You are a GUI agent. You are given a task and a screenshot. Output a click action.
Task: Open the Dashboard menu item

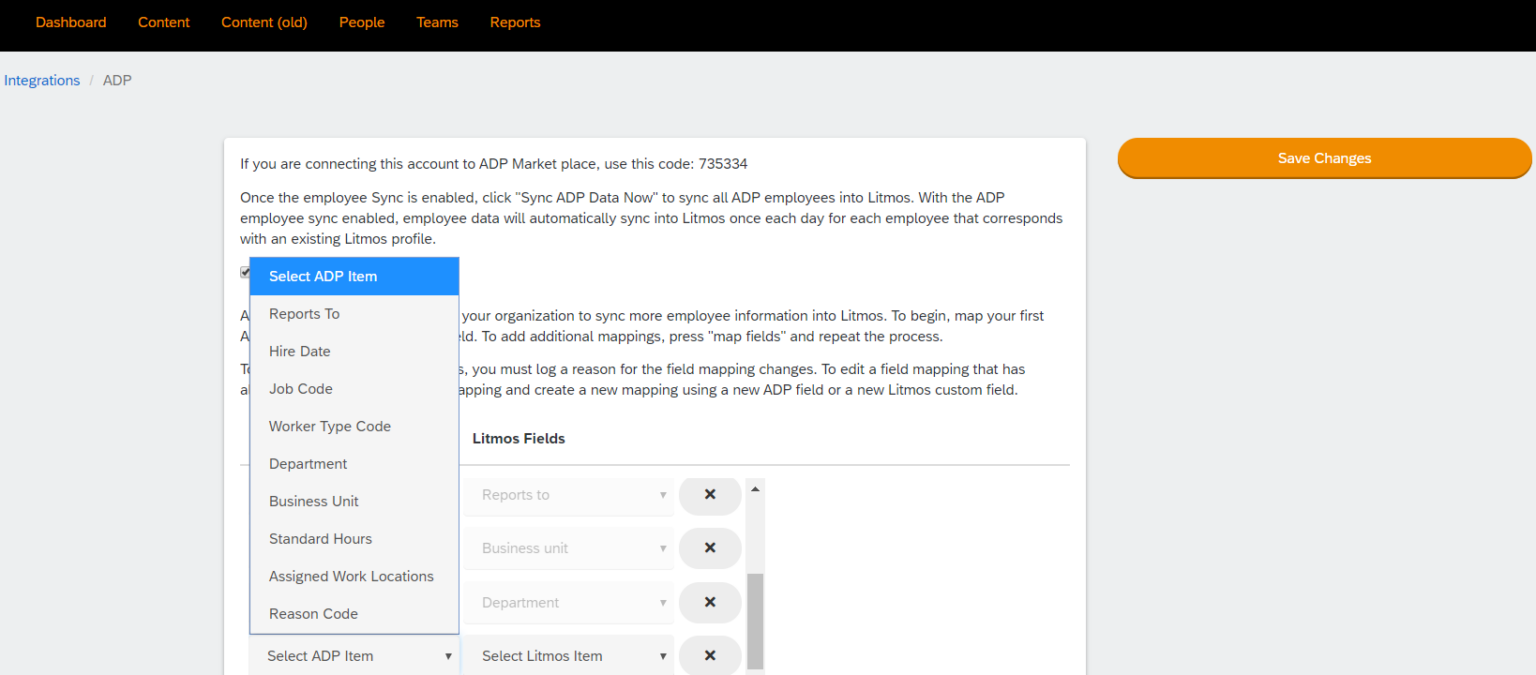point(71,22)
